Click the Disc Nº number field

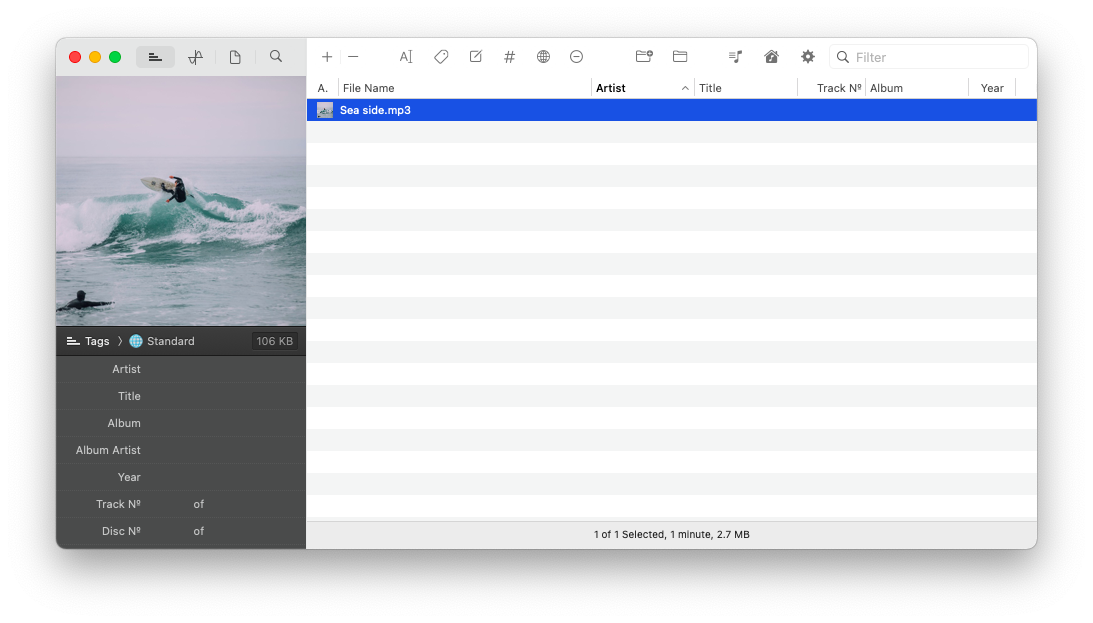click(x=167, y=531)
